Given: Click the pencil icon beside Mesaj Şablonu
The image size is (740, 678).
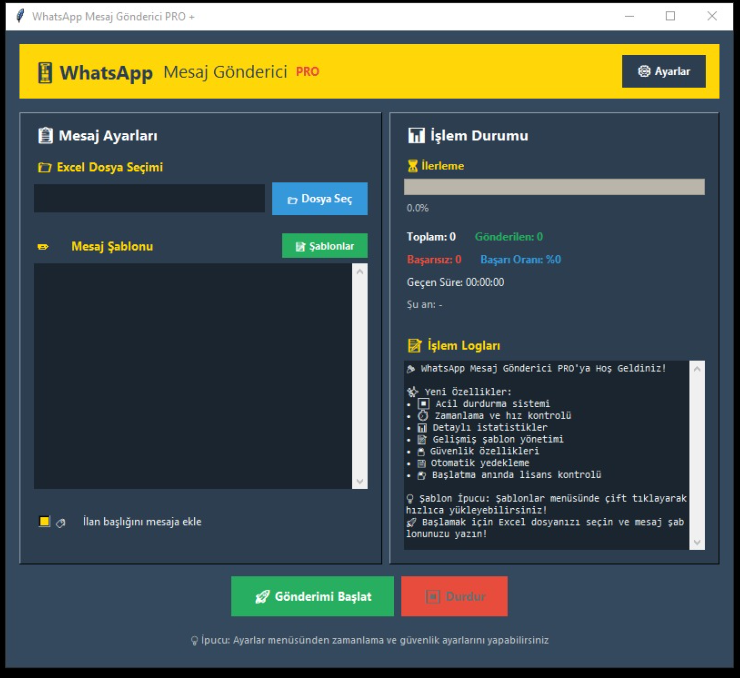Looking at the screenshot, I should (x=43, y=247).
